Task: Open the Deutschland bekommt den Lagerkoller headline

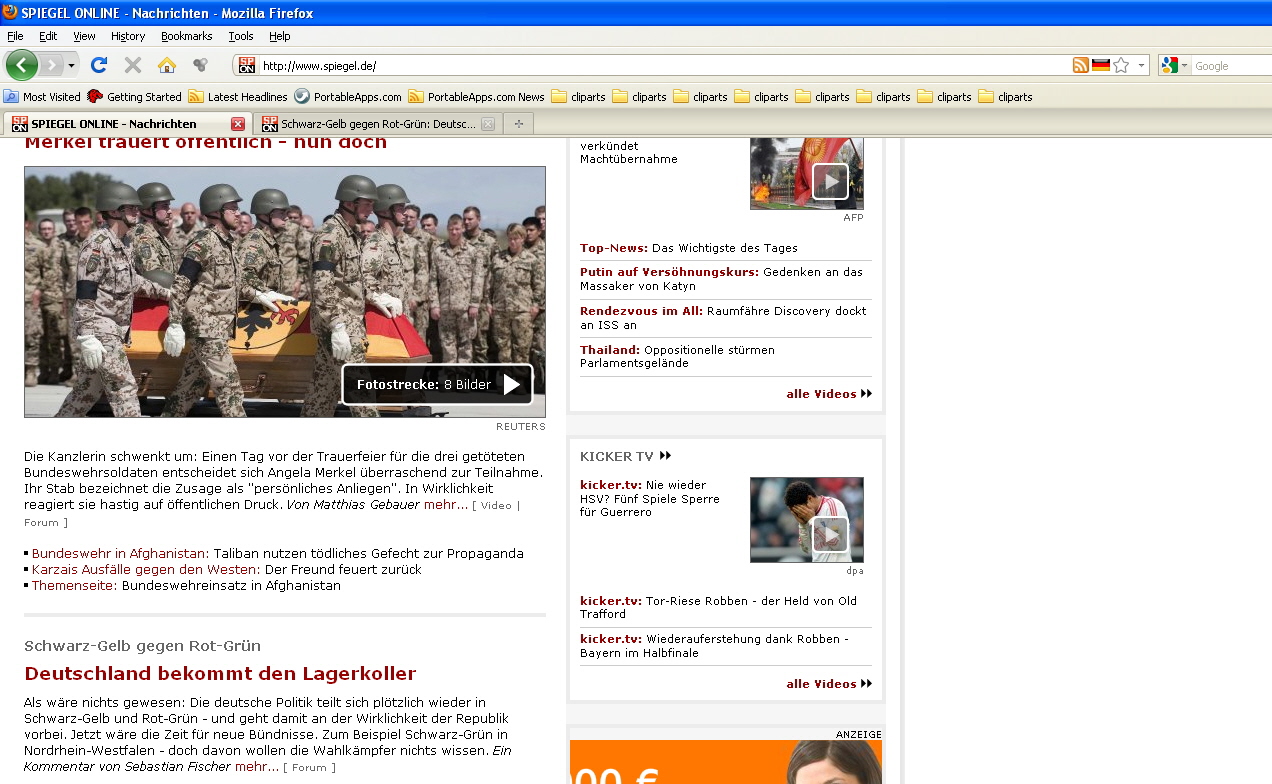Action: pos(220,673)
